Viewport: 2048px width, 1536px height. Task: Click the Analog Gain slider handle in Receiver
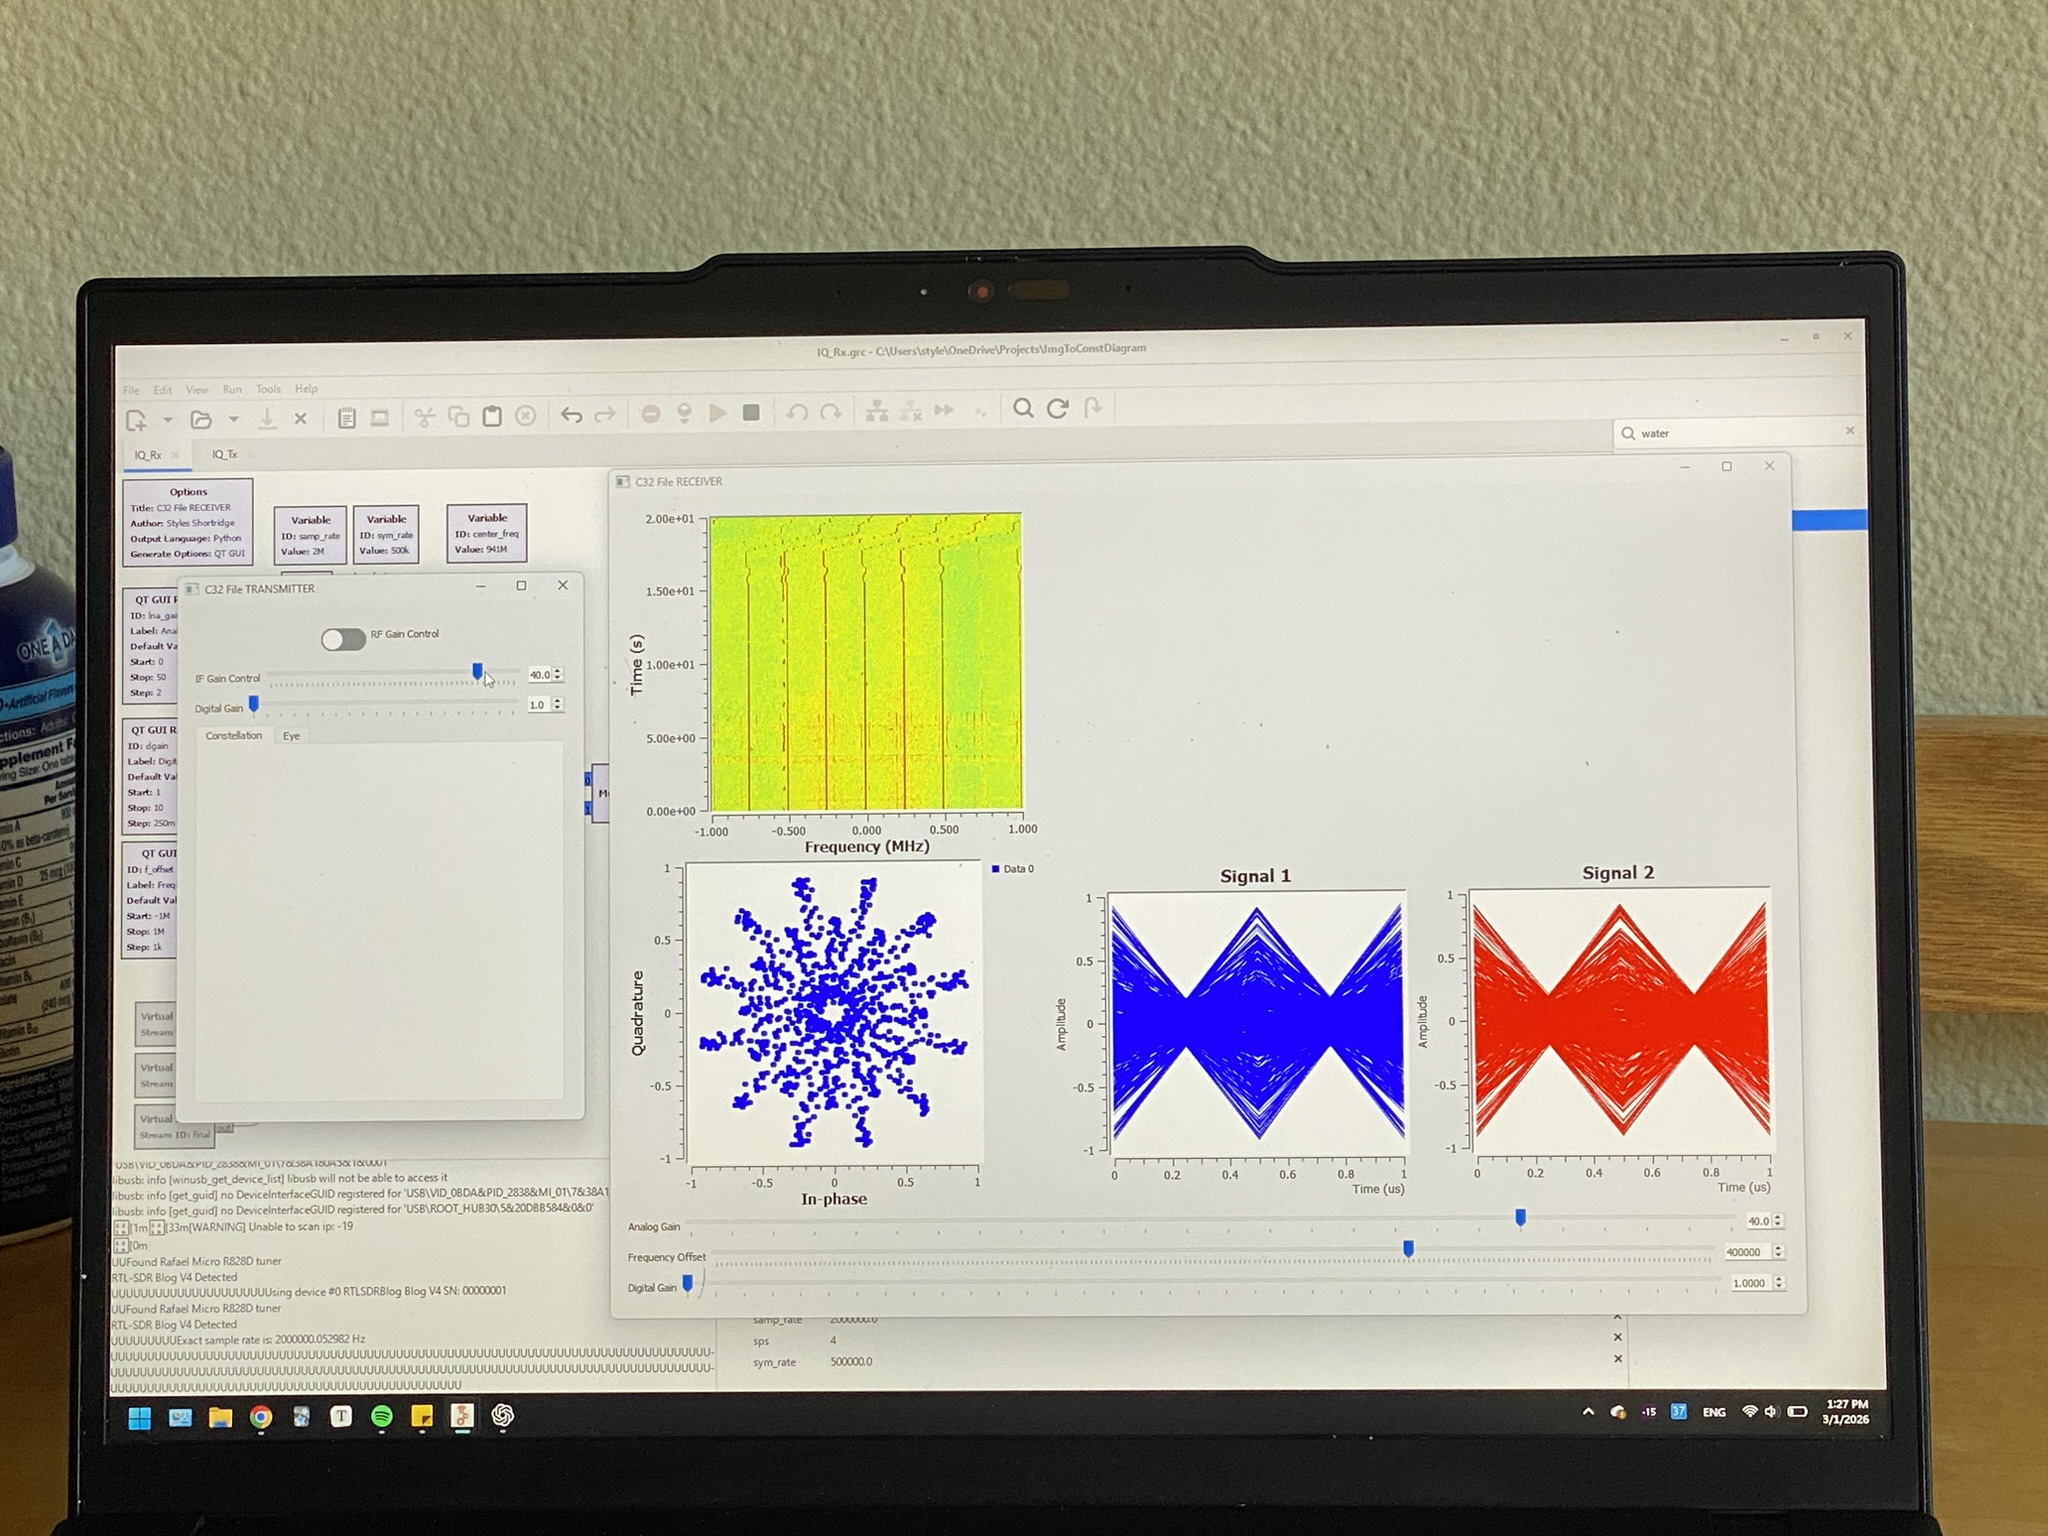(1520, 1218)
